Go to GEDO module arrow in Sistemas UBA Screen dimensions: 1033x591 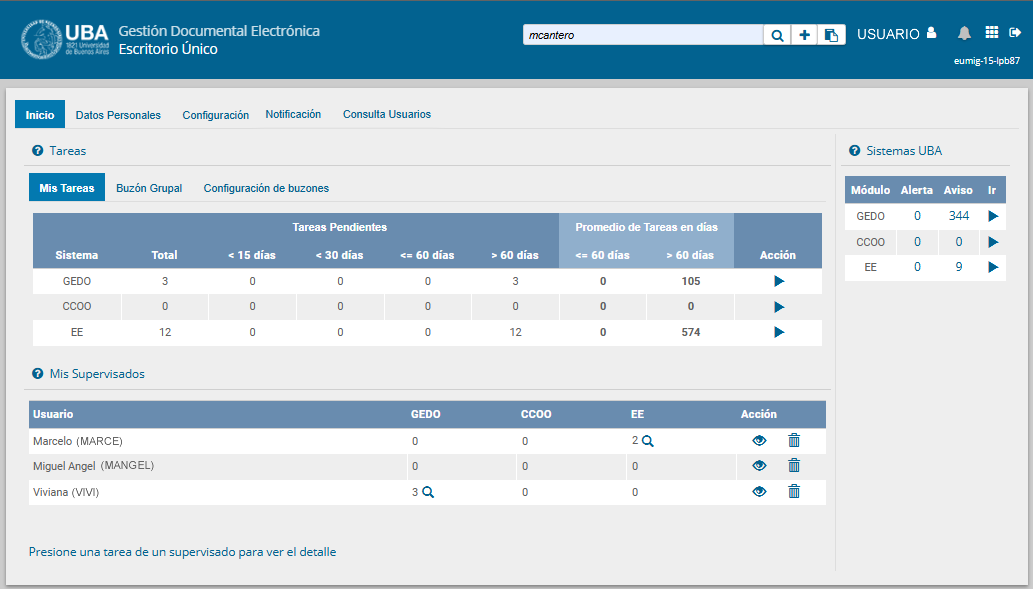click(x=992, y=216)
